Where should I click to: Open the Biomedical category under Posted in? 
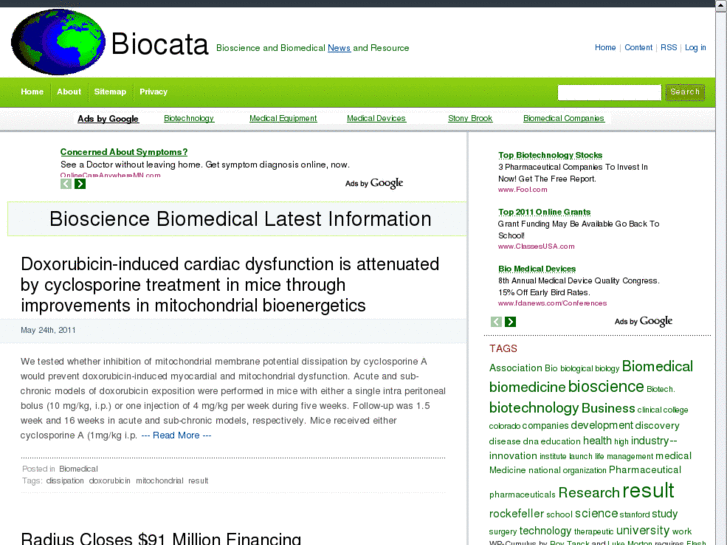78,469
